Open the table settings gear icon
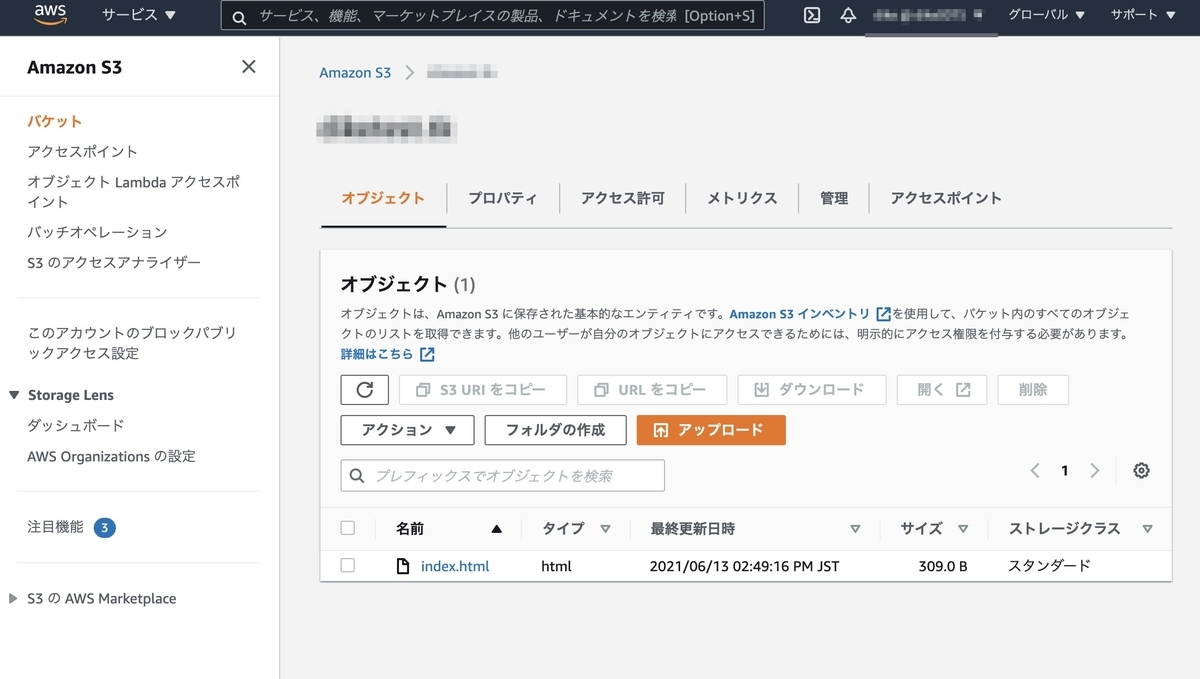 (1141, 471)
